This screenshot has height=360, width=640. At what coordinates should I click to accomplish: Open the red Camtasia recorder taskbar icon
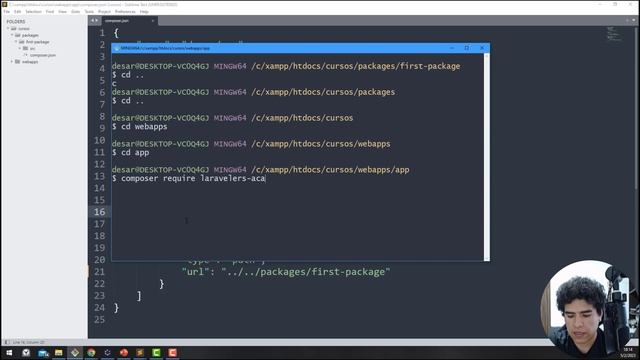173,352
